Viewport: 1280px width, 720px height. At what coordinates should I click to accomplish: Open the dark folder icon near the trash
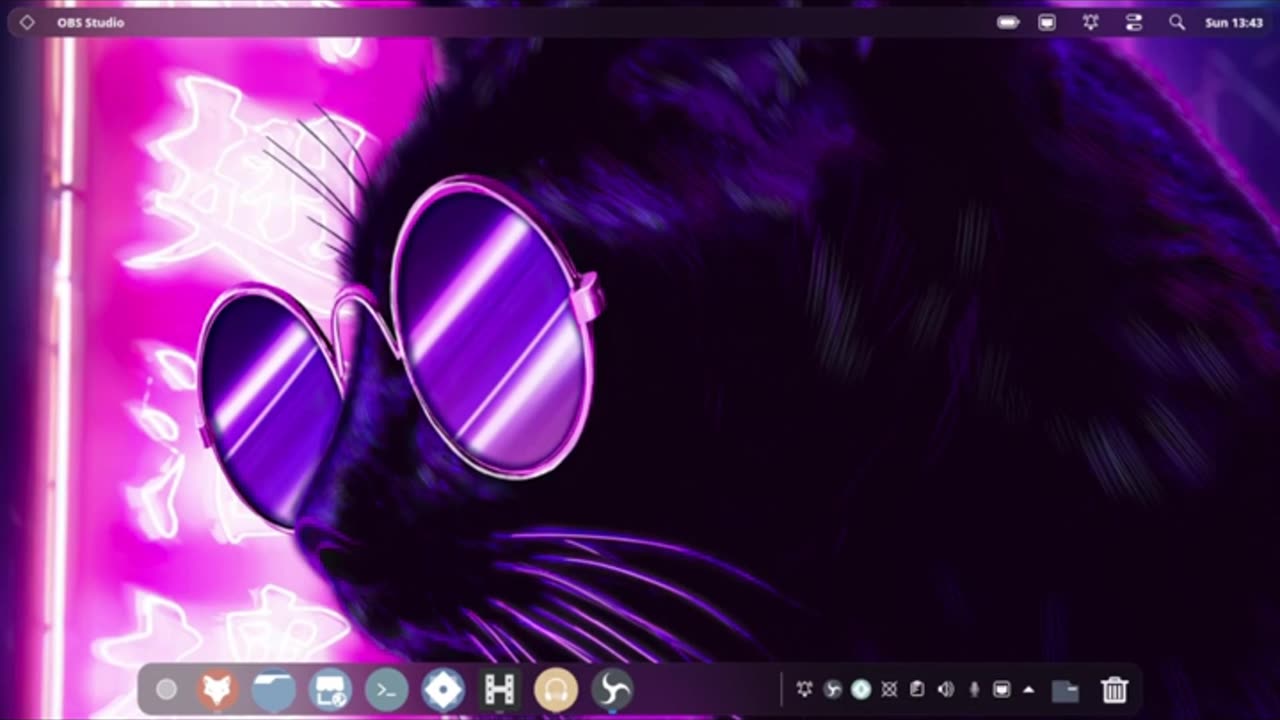pos(1065,690)
